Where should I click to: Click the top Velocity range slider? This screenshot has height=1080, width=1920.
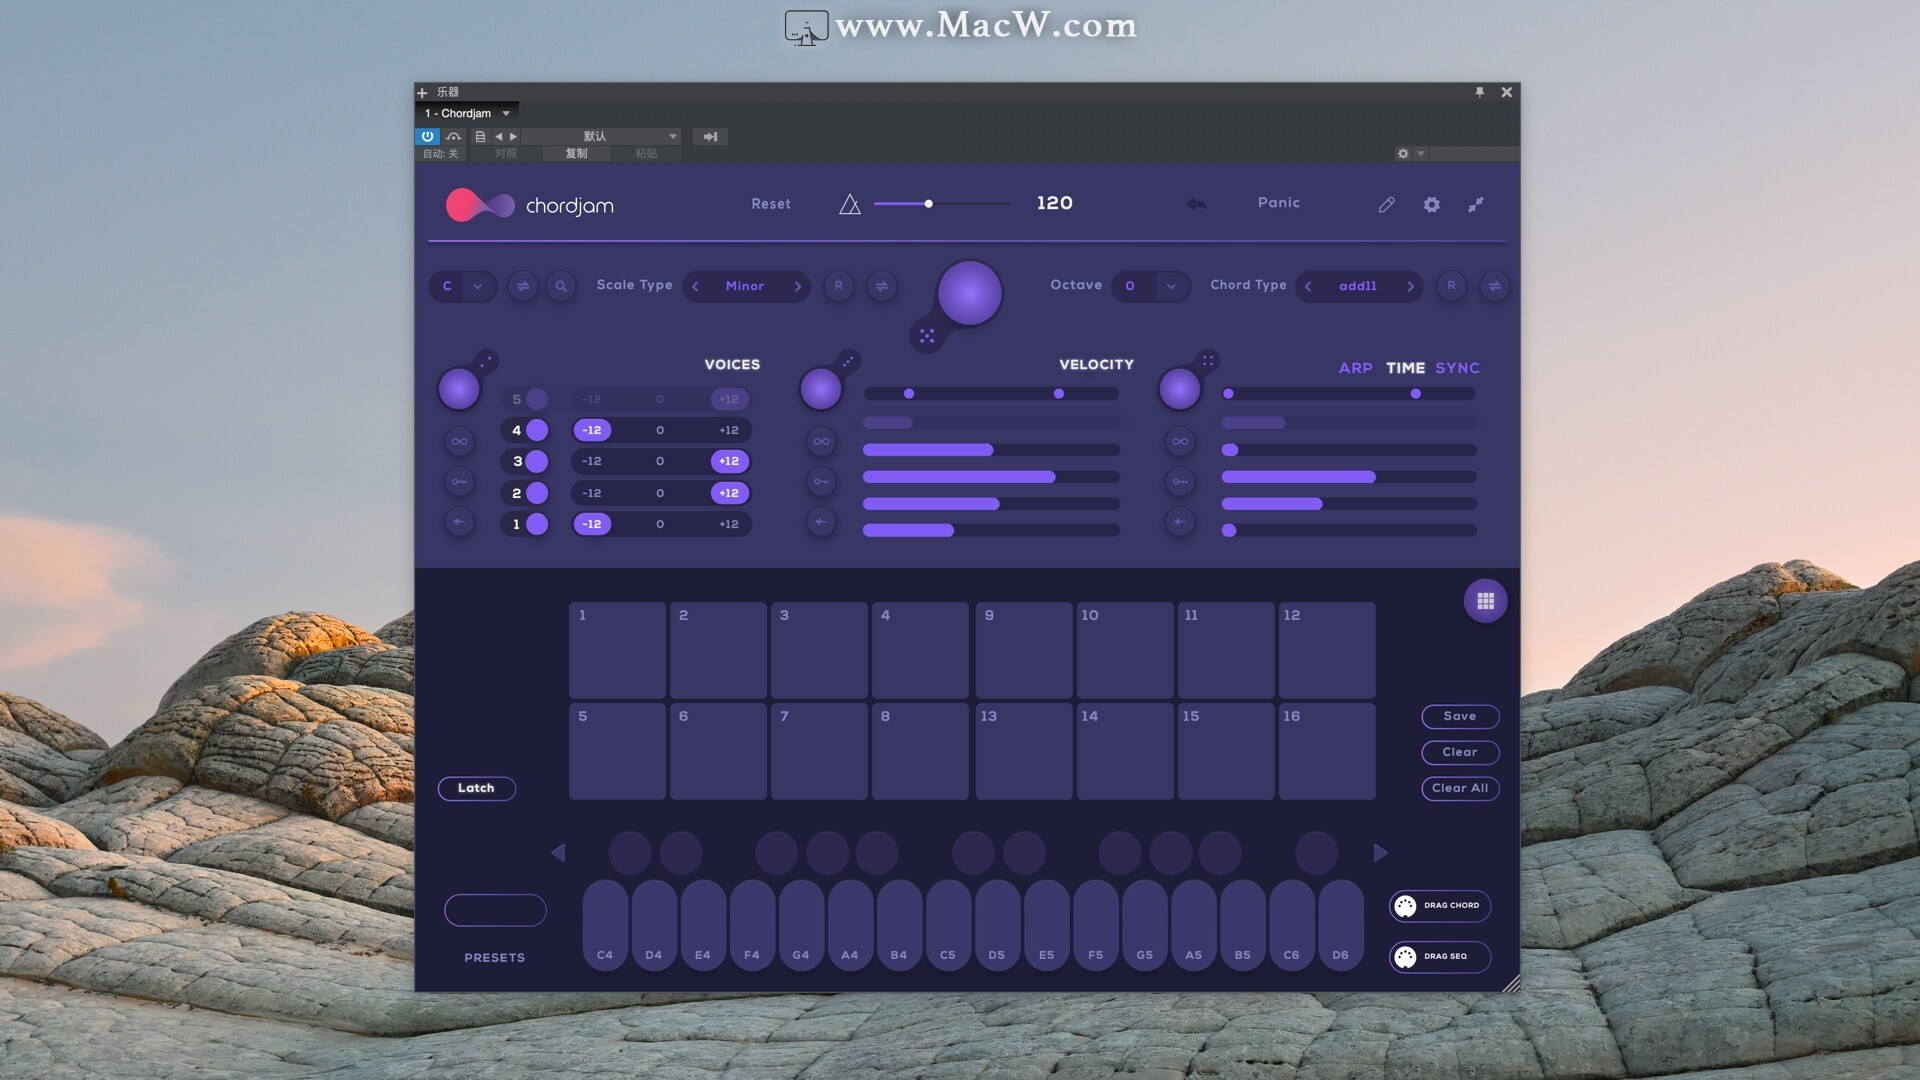coord(991,394)
